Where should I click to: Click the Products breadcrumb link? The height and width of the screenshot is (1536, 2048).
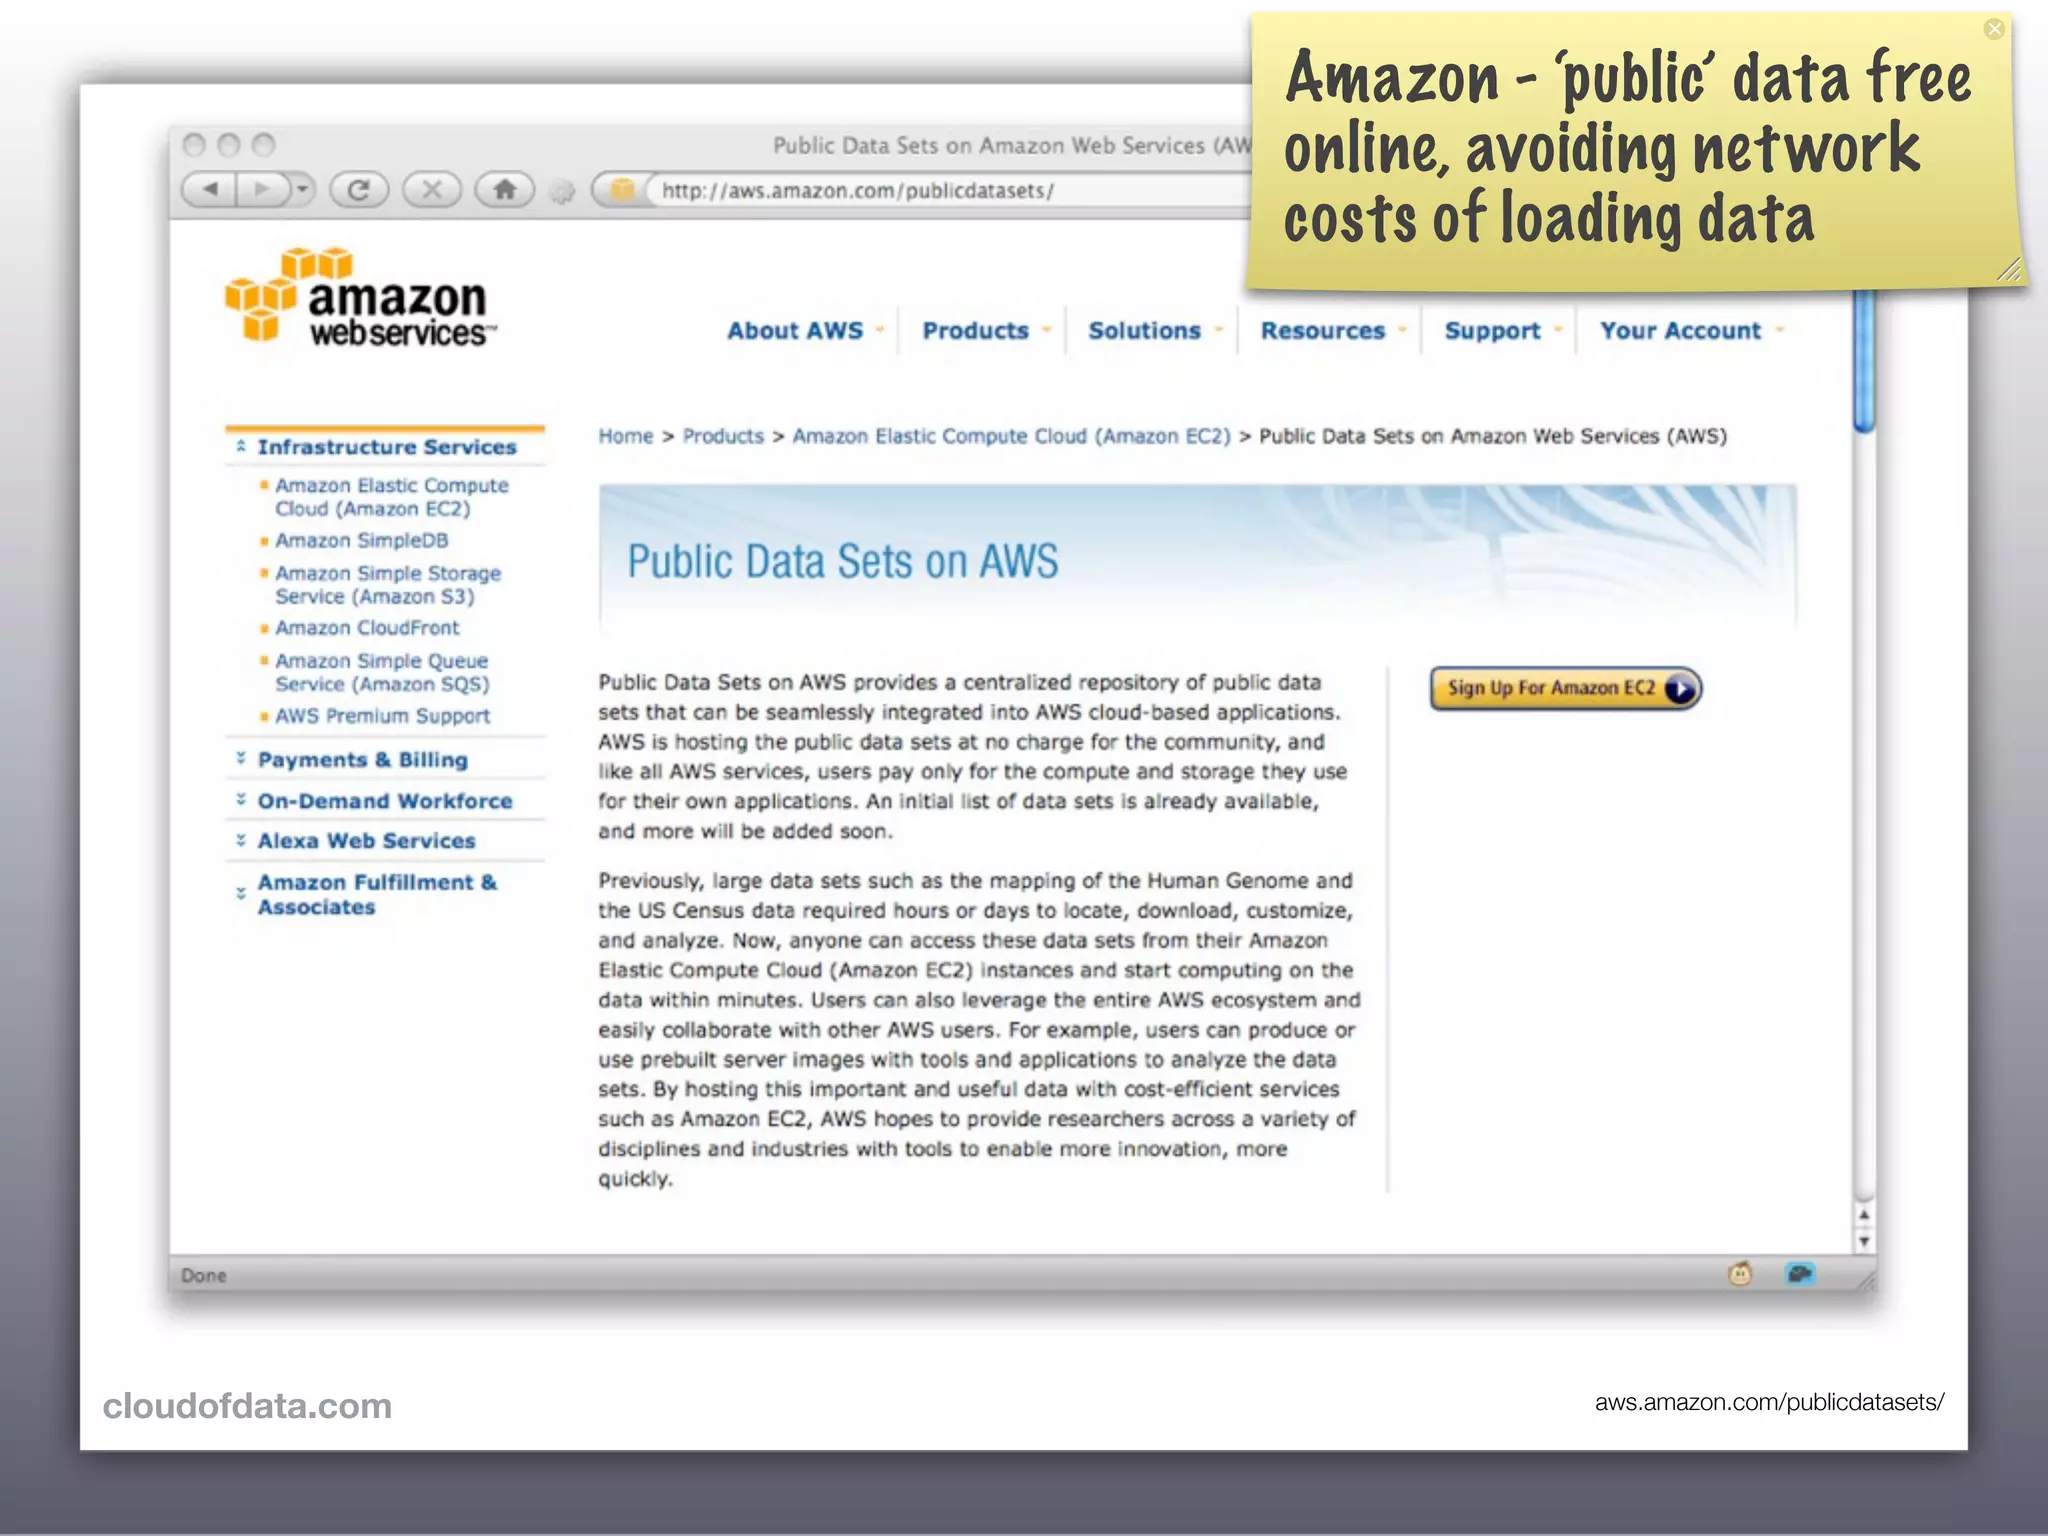coord(723,436)
